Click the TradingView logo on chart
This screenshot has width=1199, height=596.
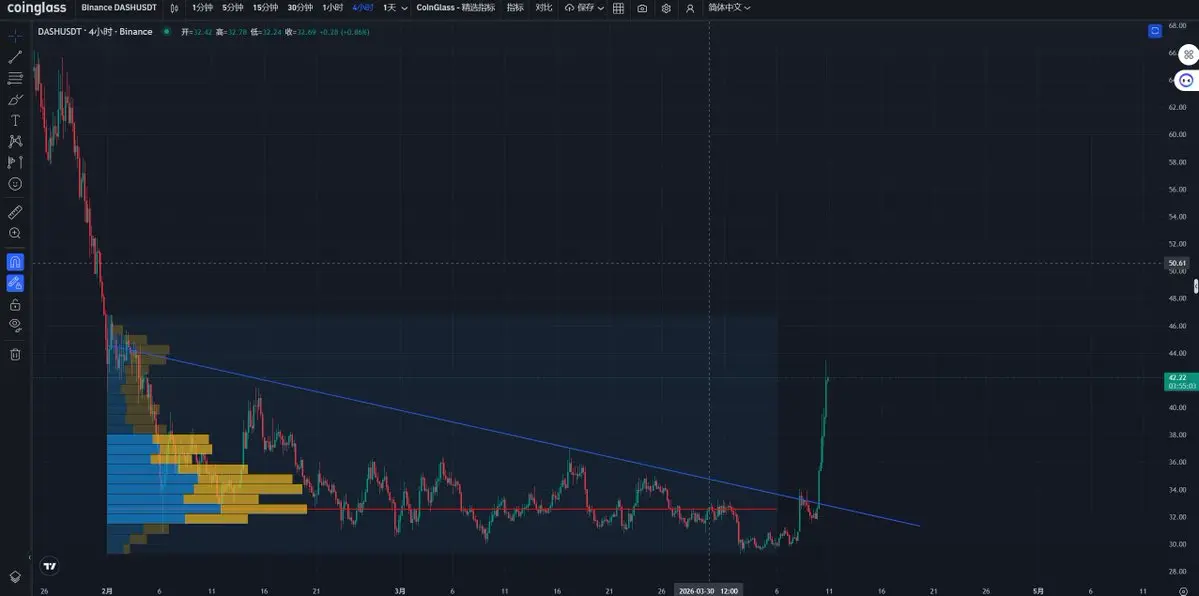(50, 566)
